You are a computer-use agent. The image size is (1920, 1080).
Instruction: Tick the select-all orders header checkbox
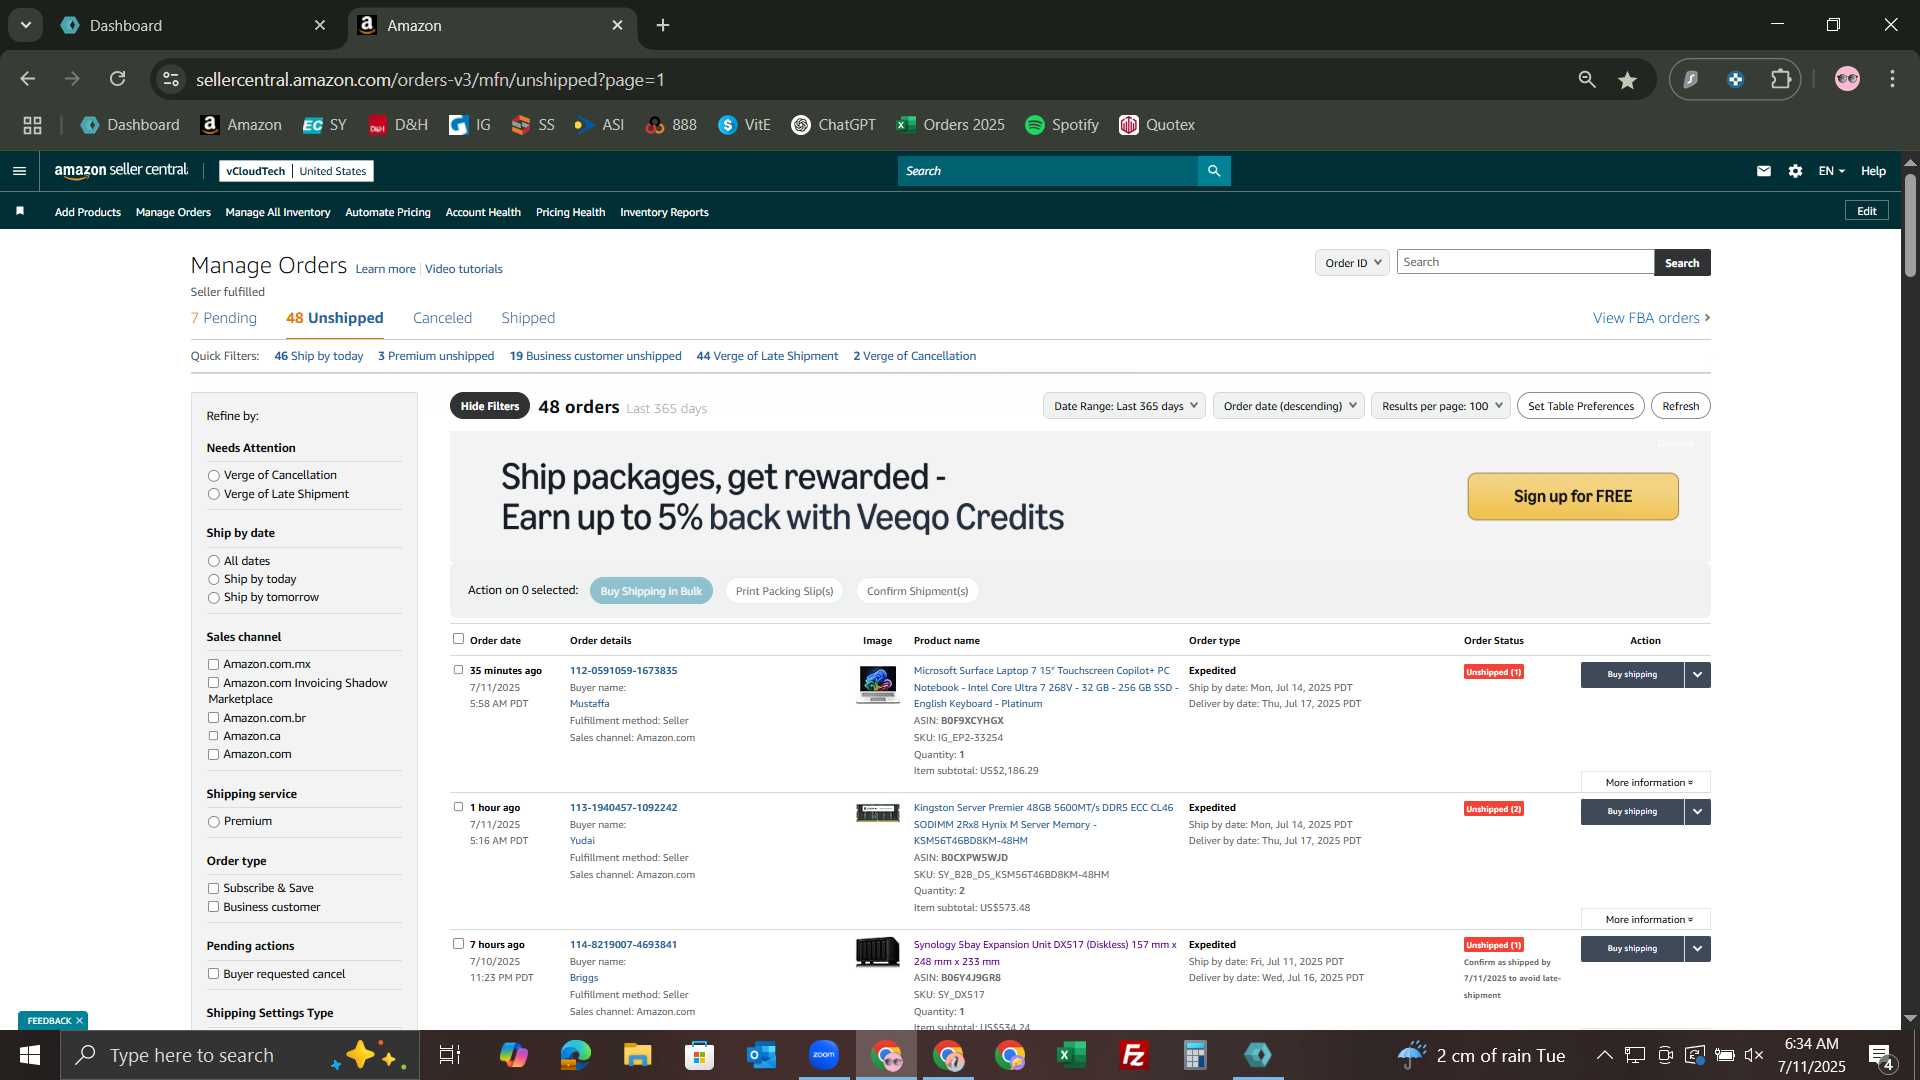coord(458,639)
